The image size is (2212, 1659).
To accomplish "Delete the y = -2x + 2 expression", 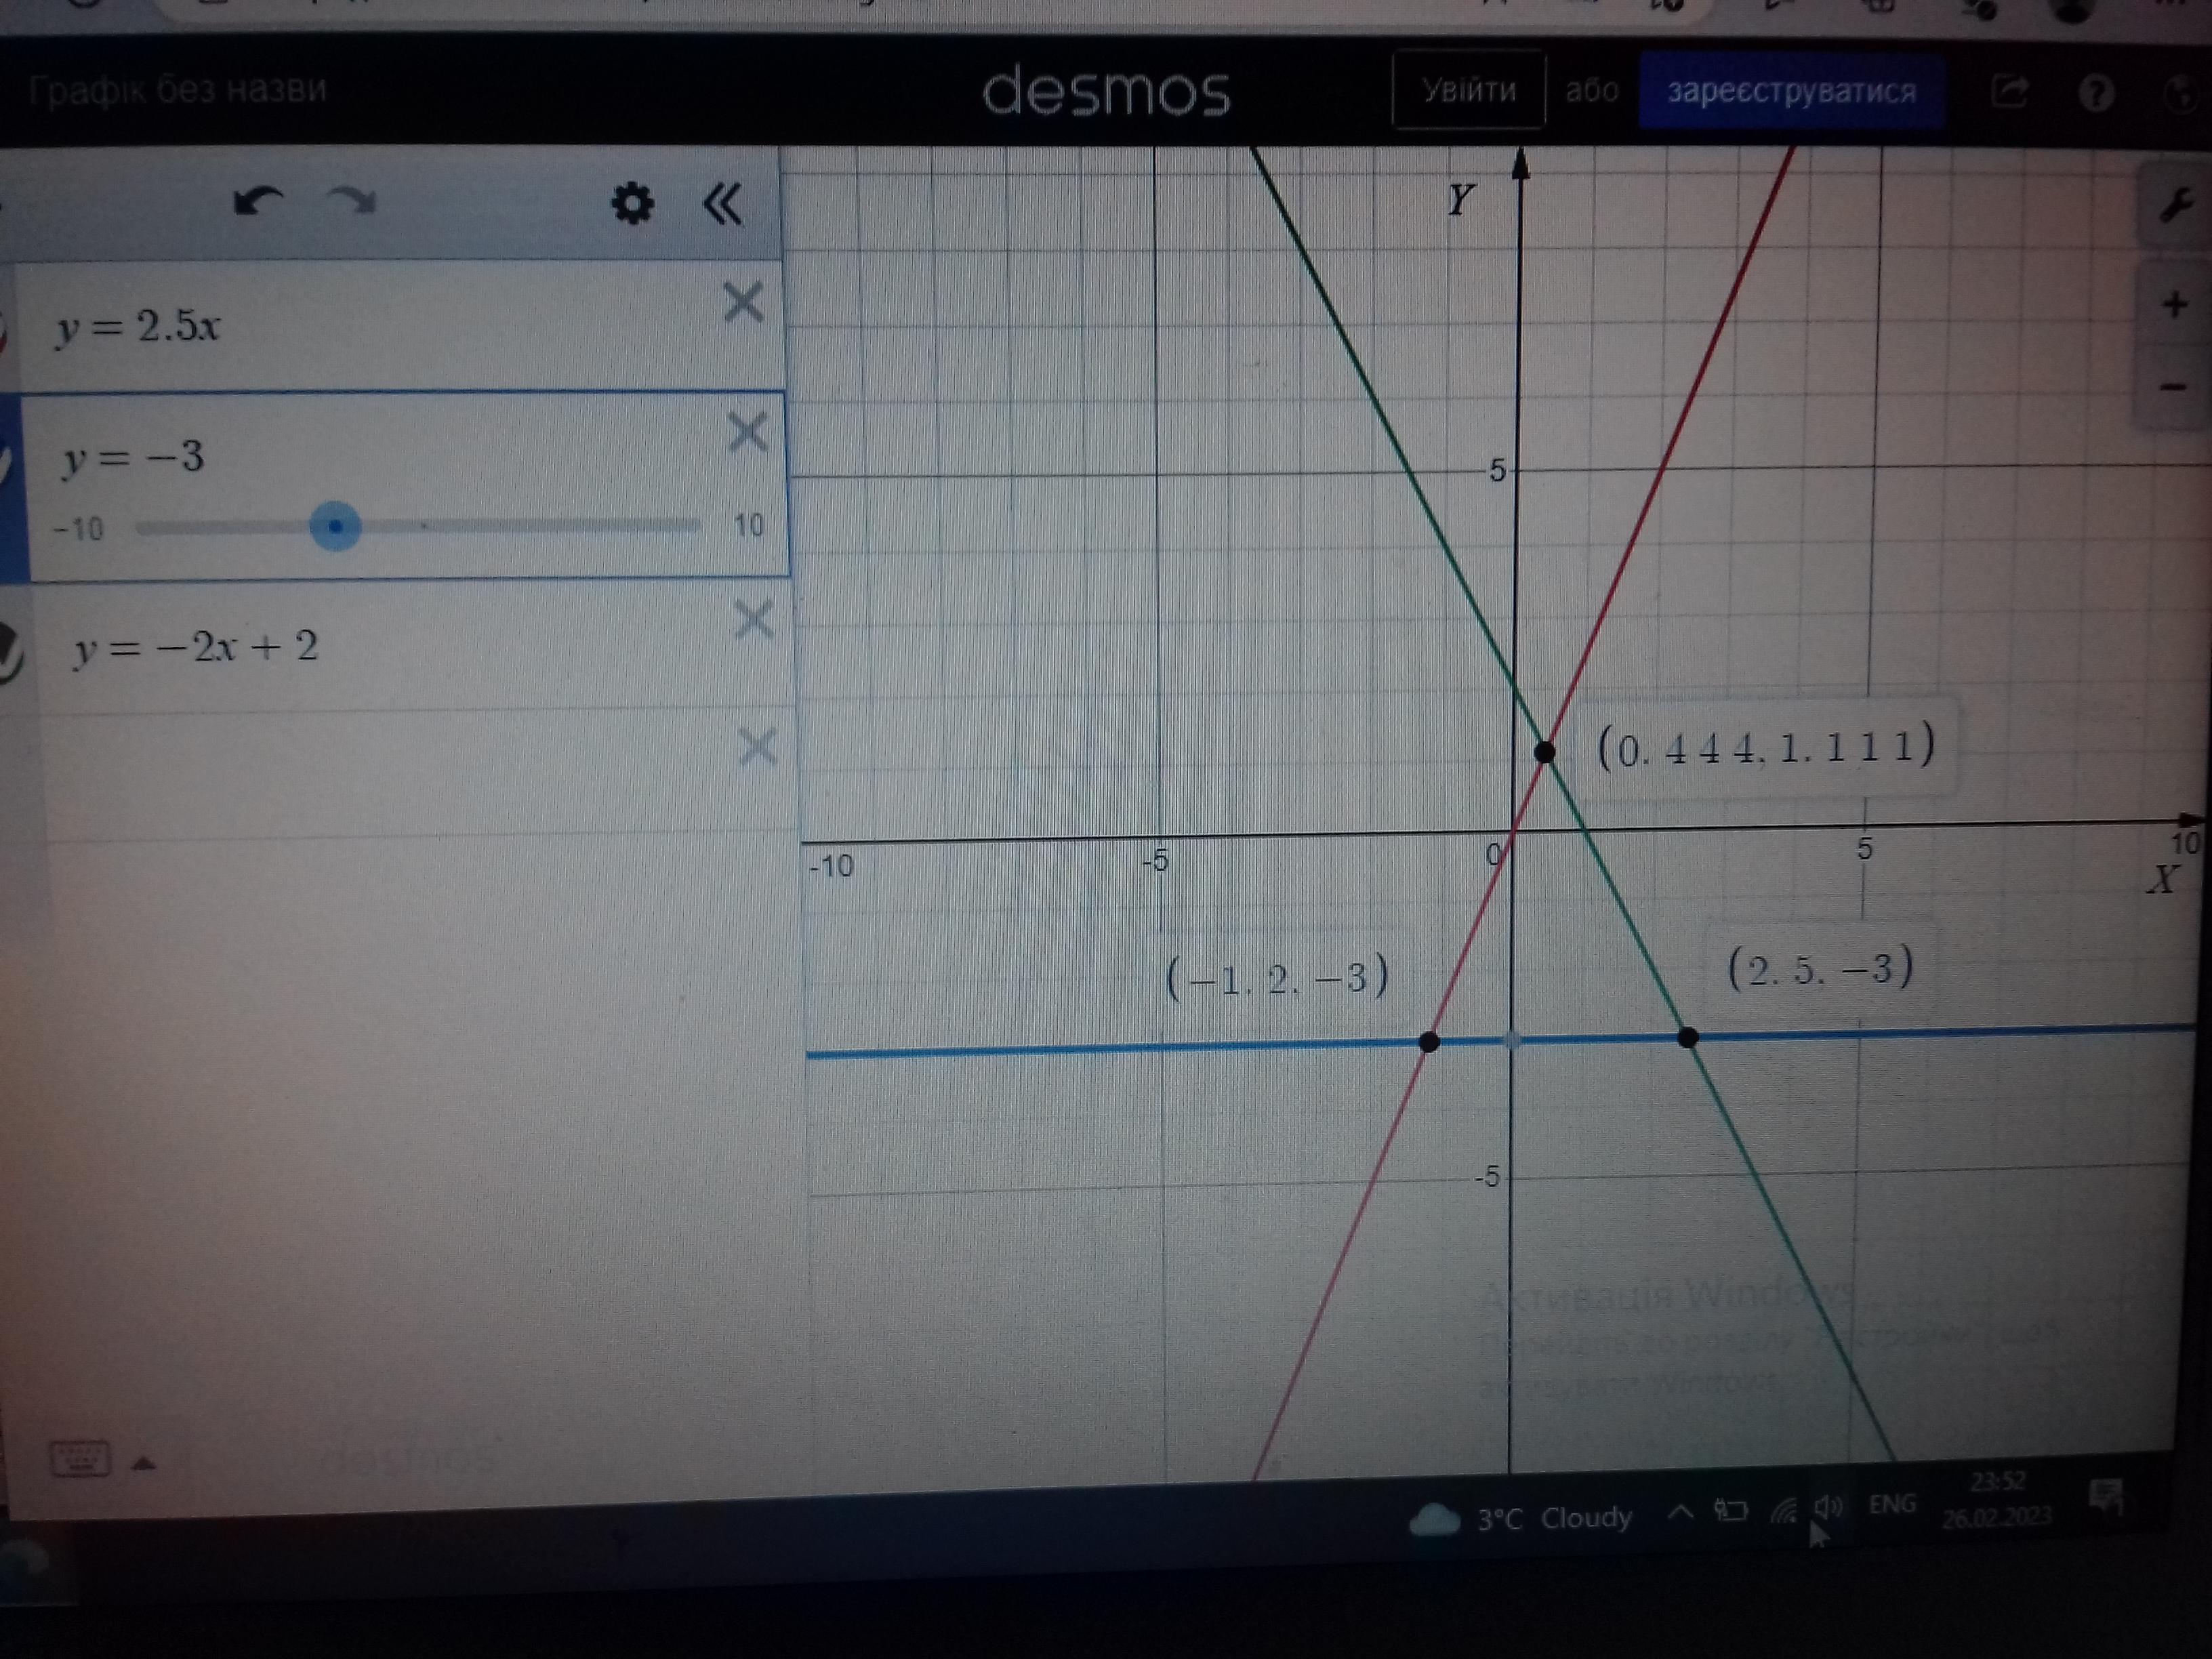I will click(x=753, y=619).
